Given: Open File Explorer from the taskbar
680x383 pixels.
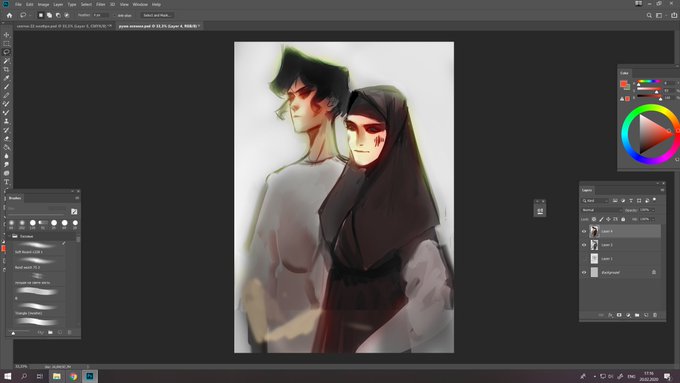Looking at the screenshot, I should coord(56,376).
